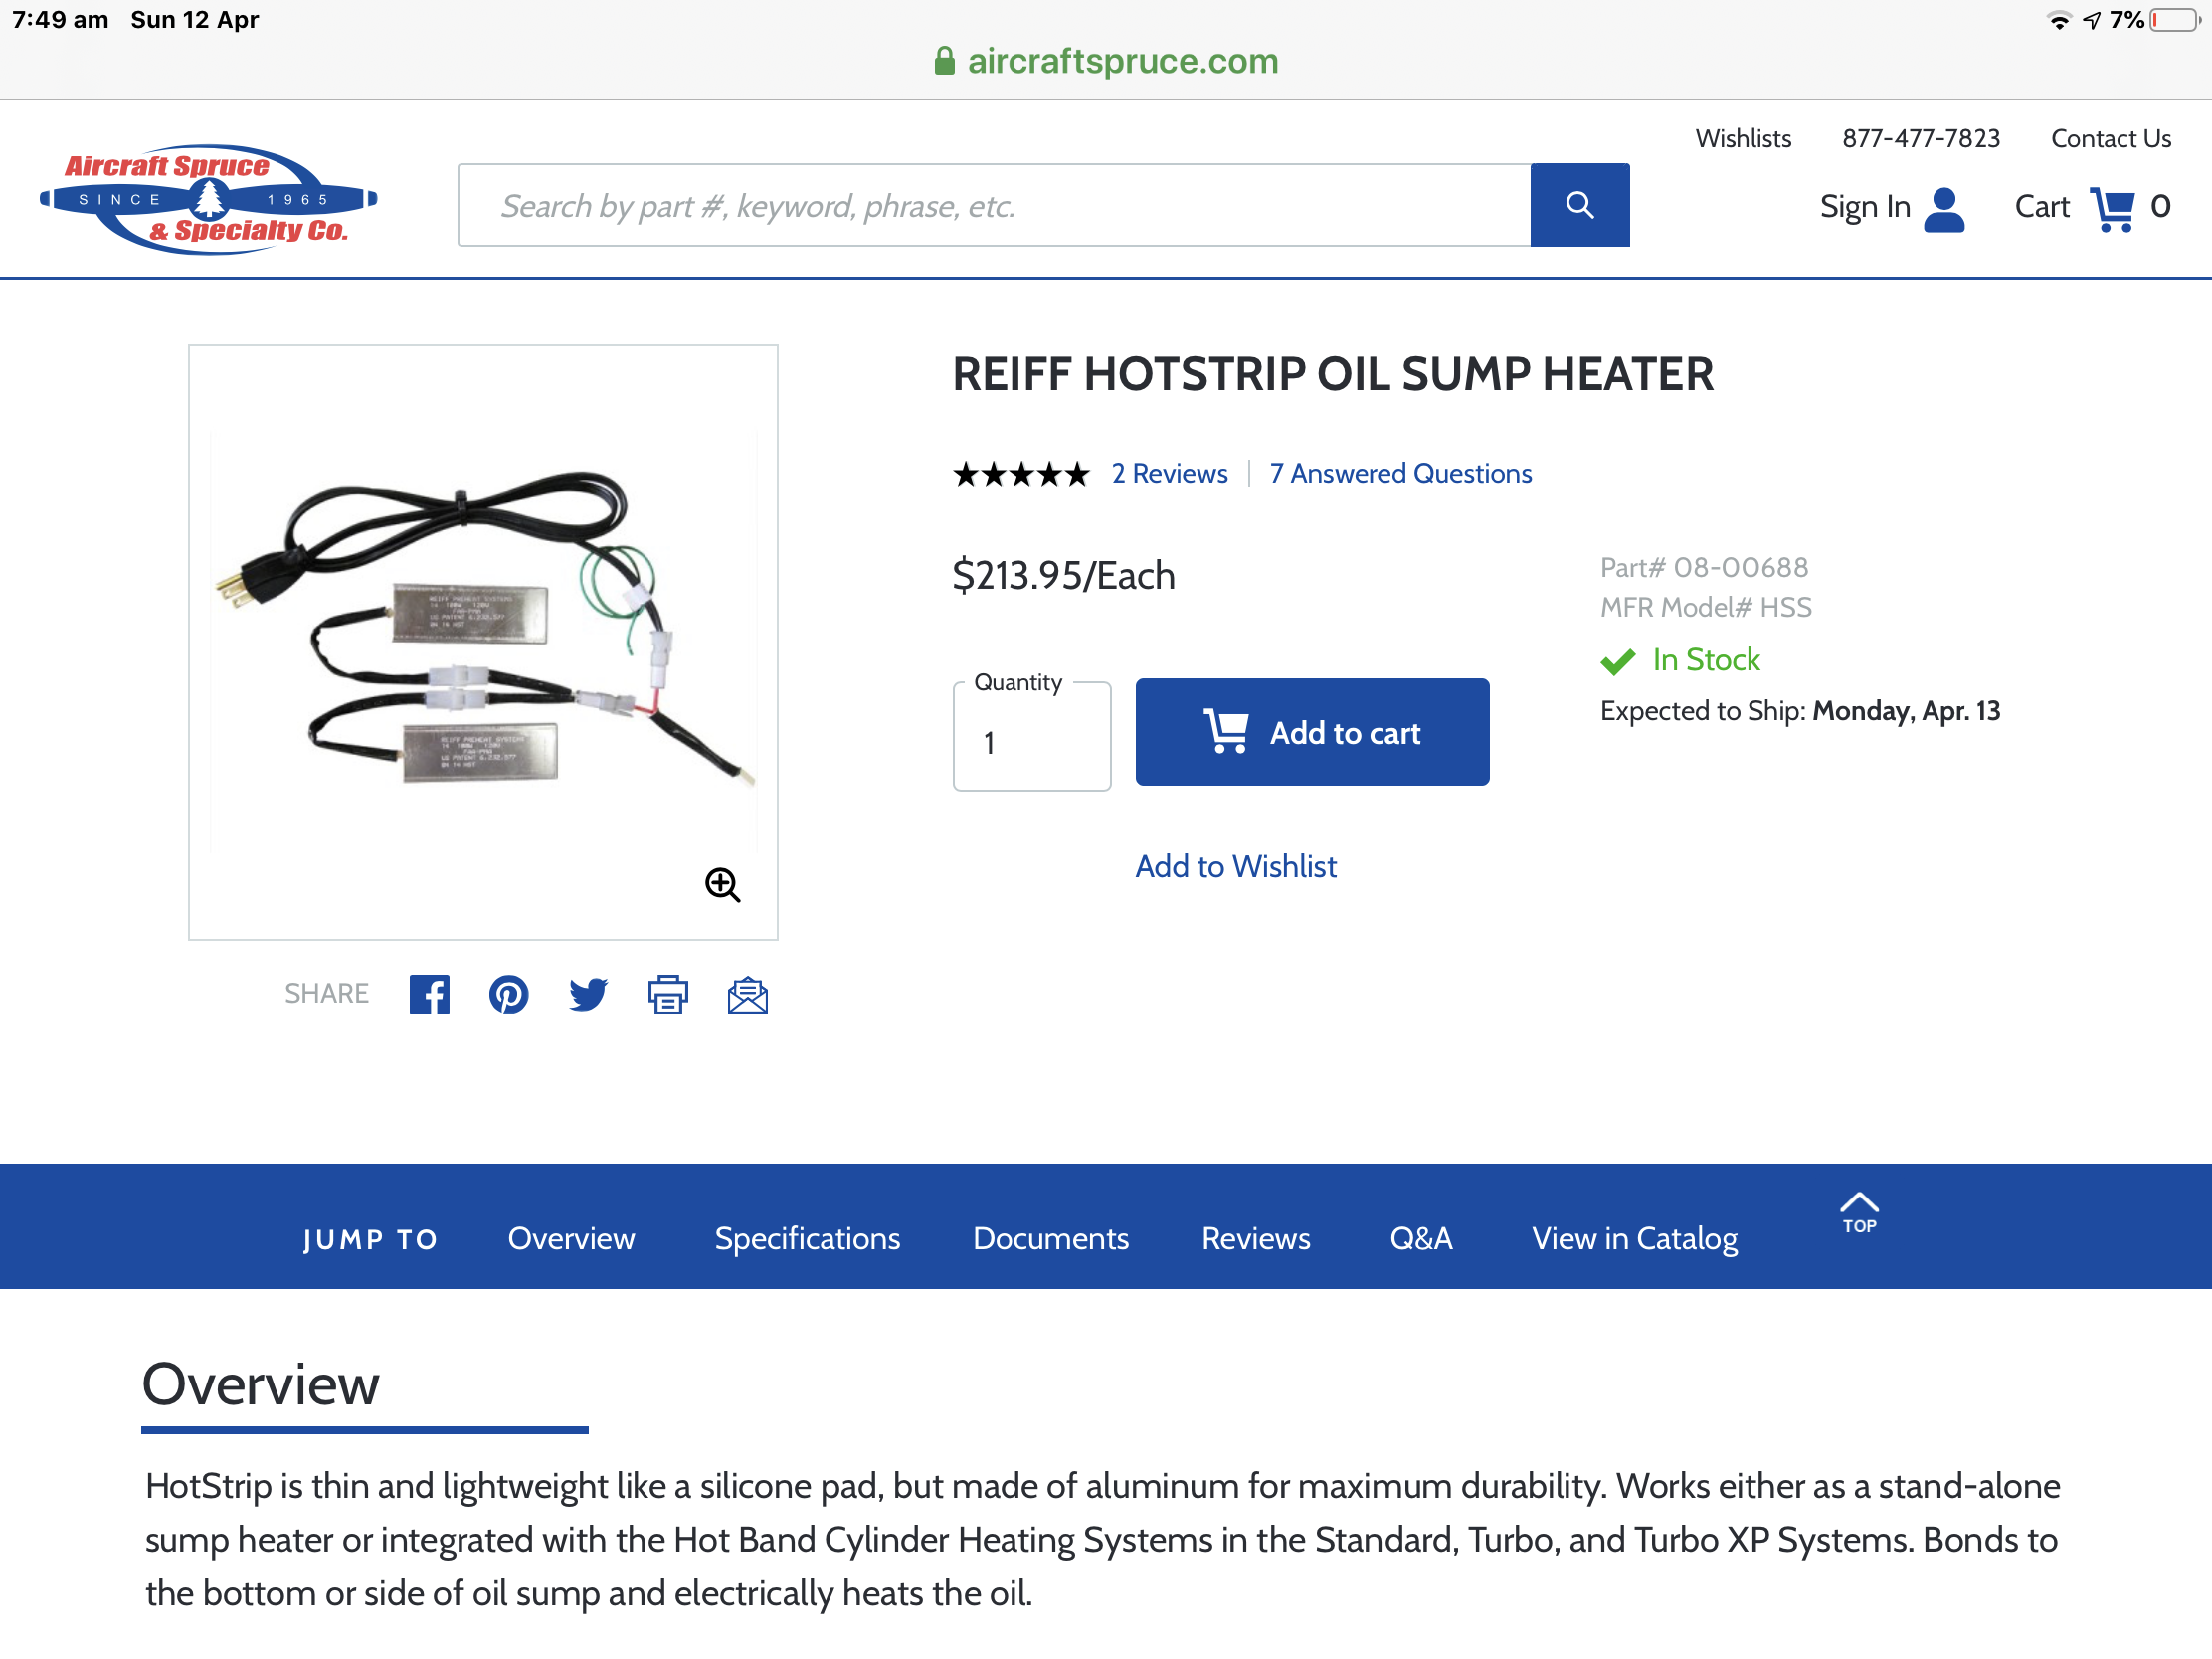
Task: Click the part search text box
Action: pyautogui.click(x=994, y=205)
